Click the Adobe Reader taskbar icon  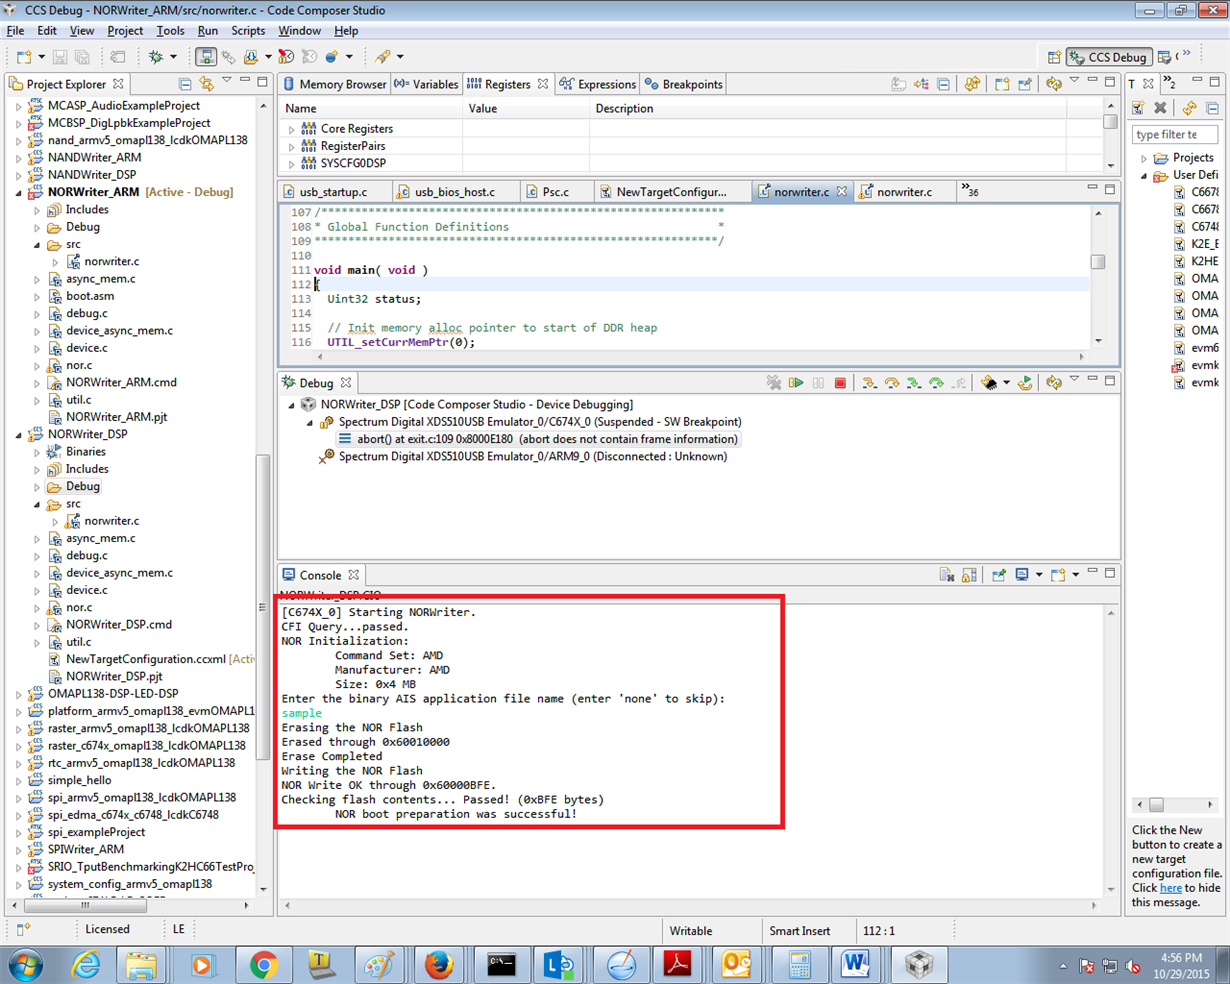[x=678, y=965]
